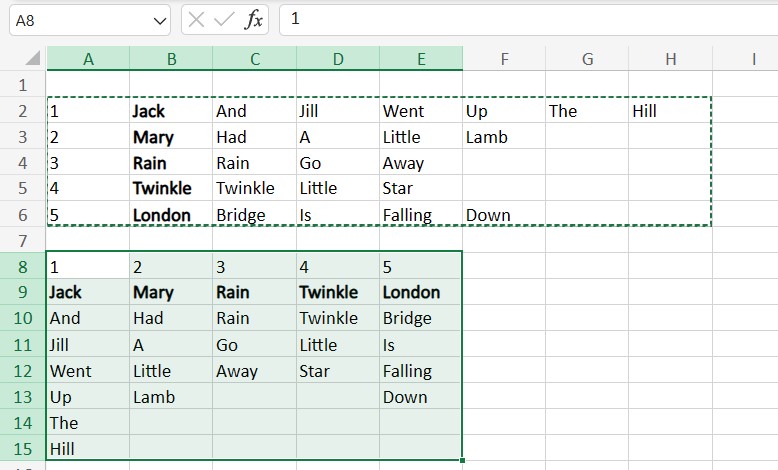This screenshot has width=778, height=470.
Task: Select row 8 header
Action: (23, 267)
